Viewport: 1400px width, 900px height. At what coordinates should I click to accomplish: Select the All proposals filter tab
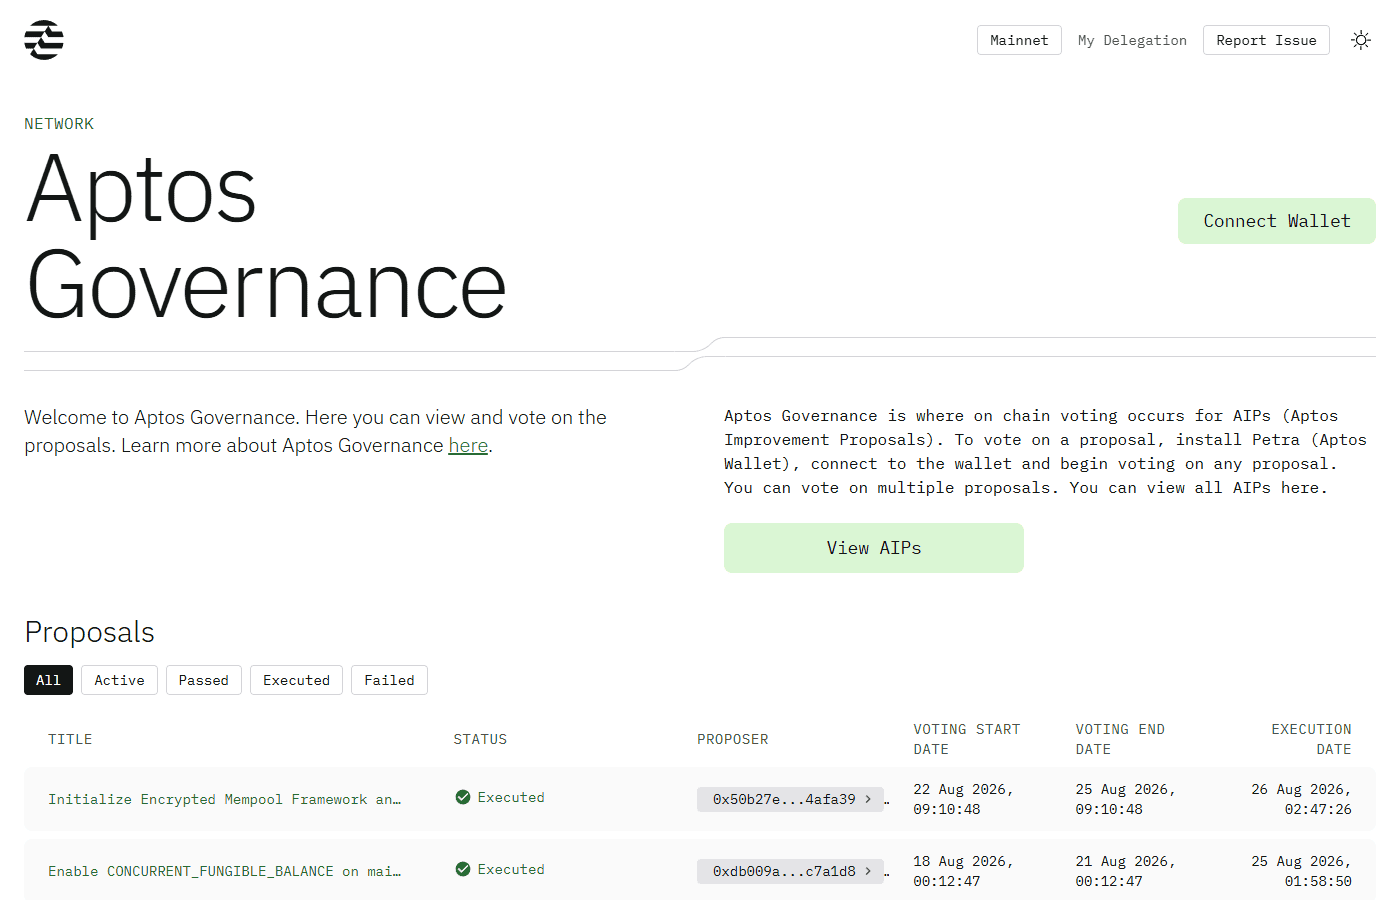(x=48, y=680)
